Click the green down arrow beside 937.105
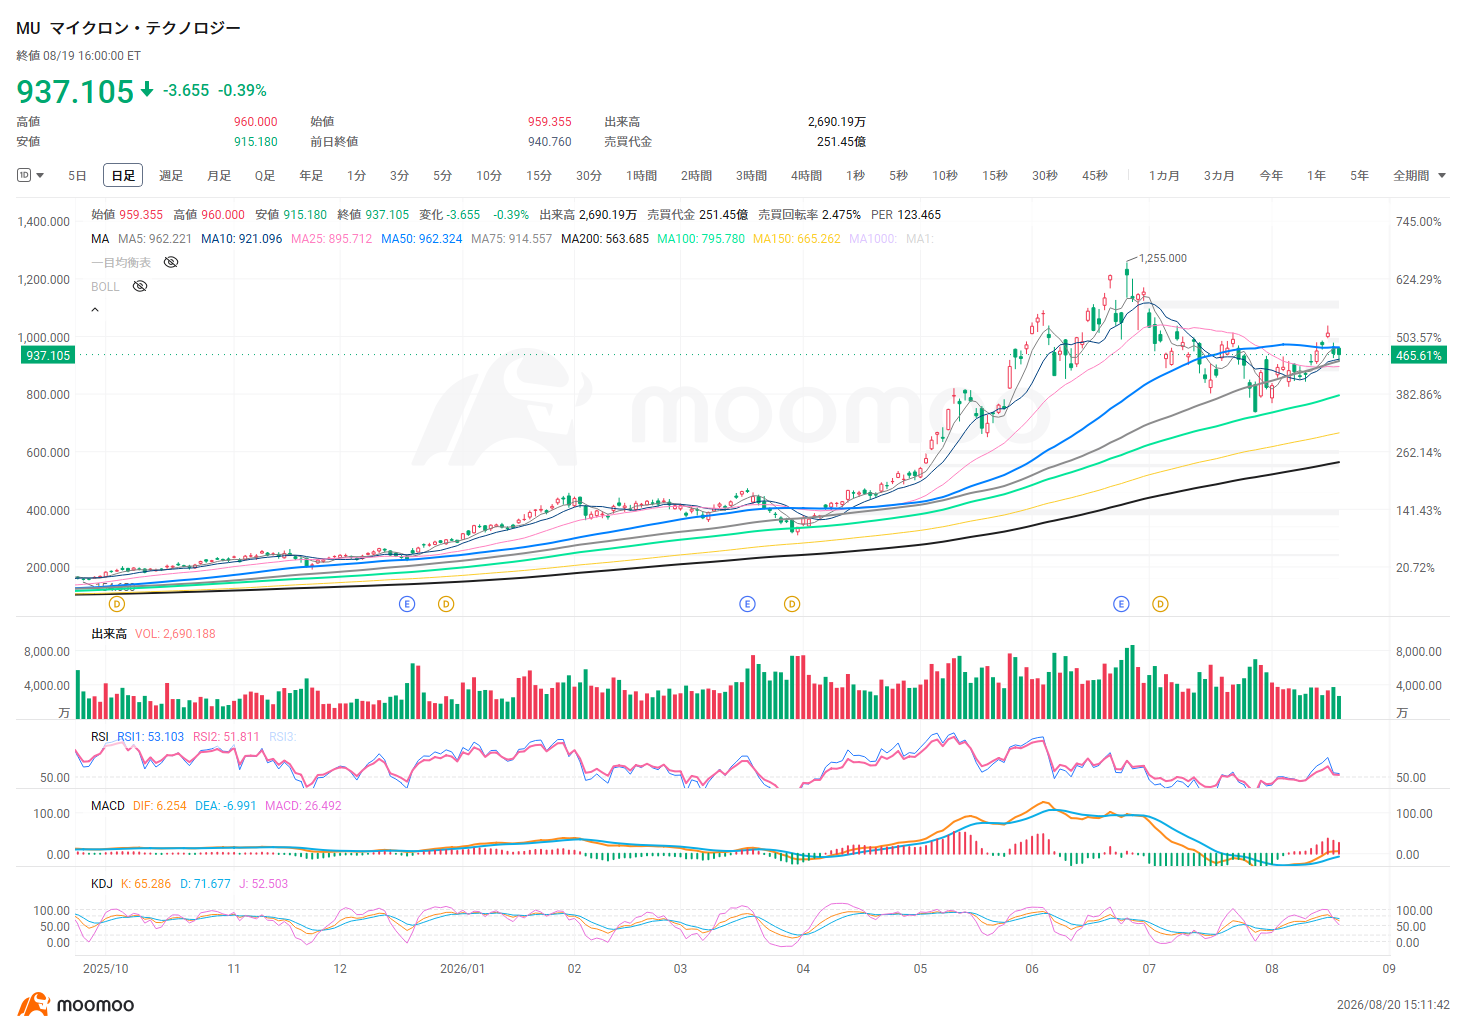This screenshot has height=1031, width=1466. coord(147,90)
